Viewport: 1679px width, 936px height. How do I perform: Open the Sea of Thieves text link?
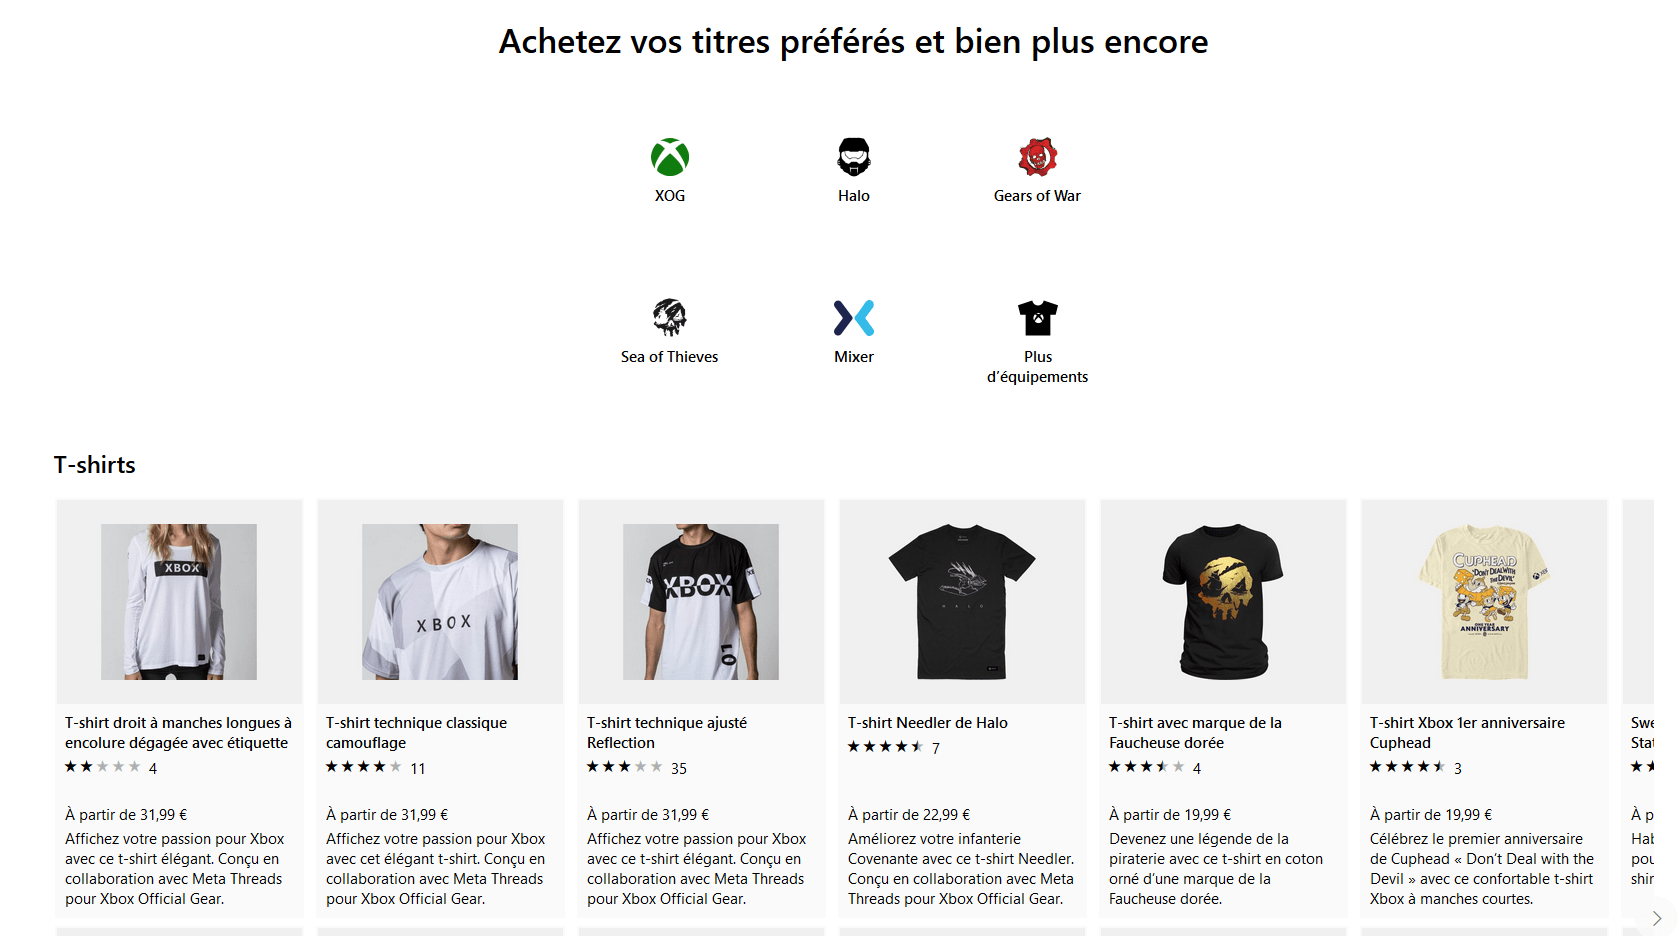pyautogui.click(x=669, y=357)
